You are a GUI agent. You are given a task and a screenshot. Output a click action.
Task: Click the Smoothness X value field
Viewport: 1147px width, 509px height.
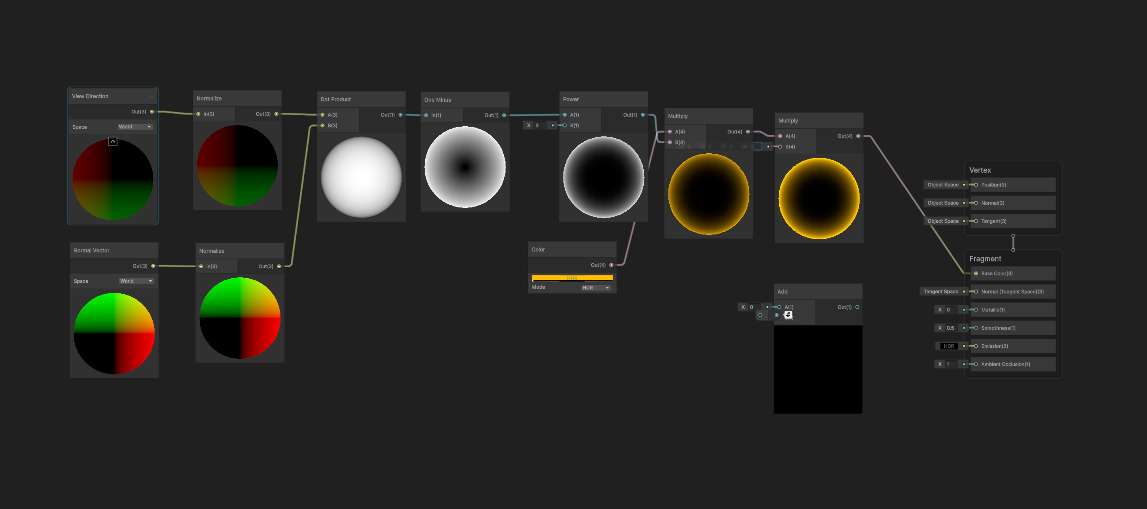(950, 328)
